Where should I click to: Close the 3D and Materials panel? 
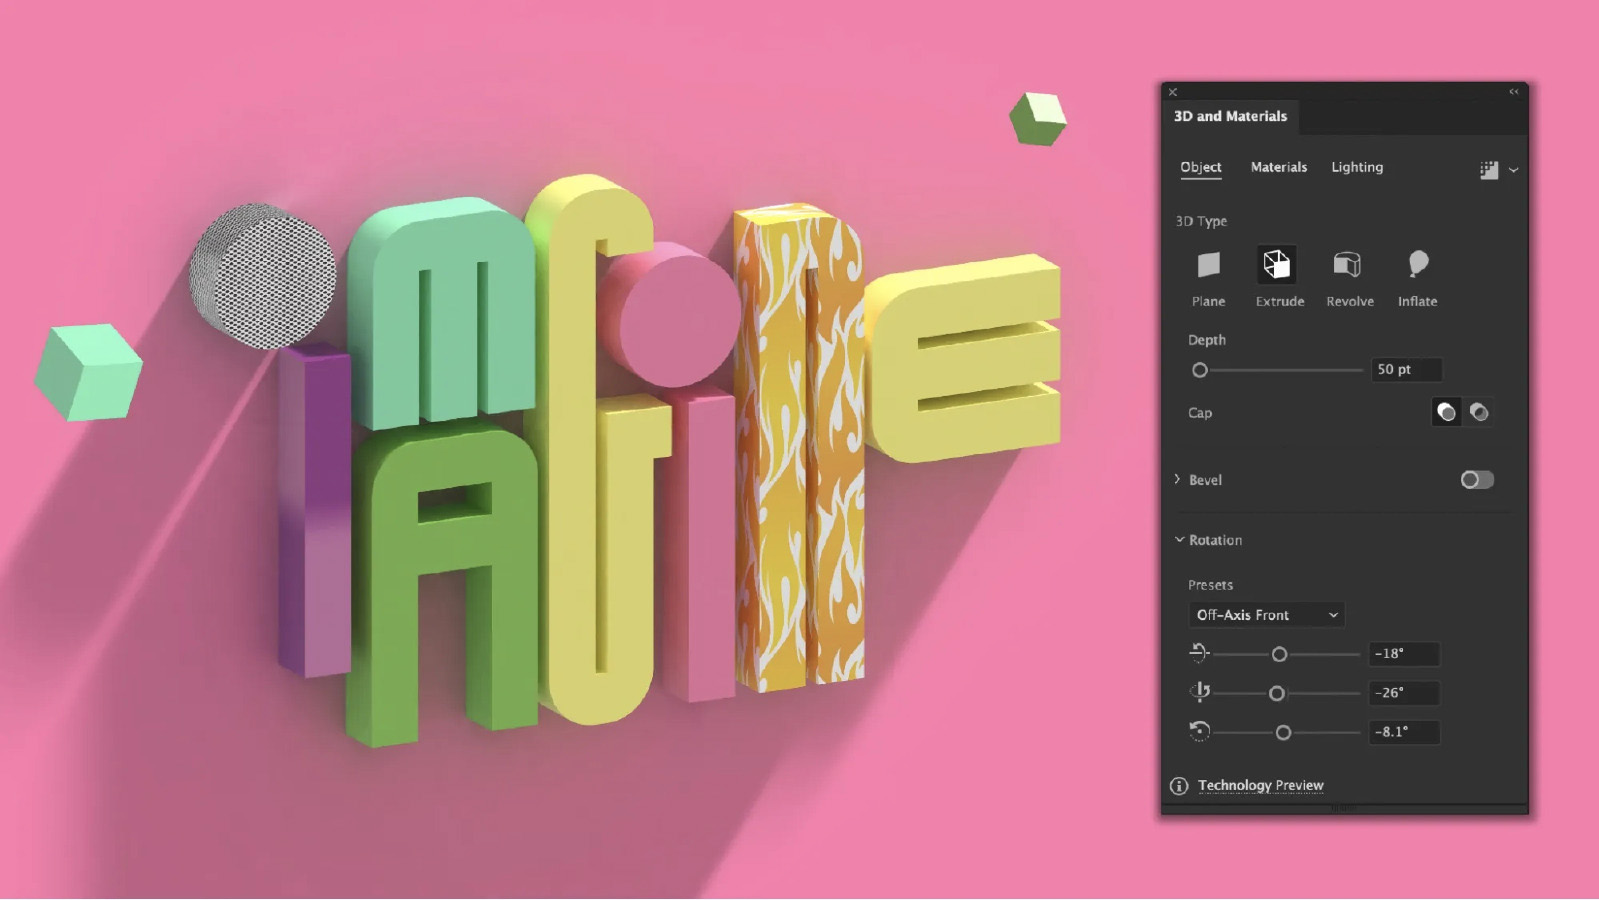point(1173,92)
